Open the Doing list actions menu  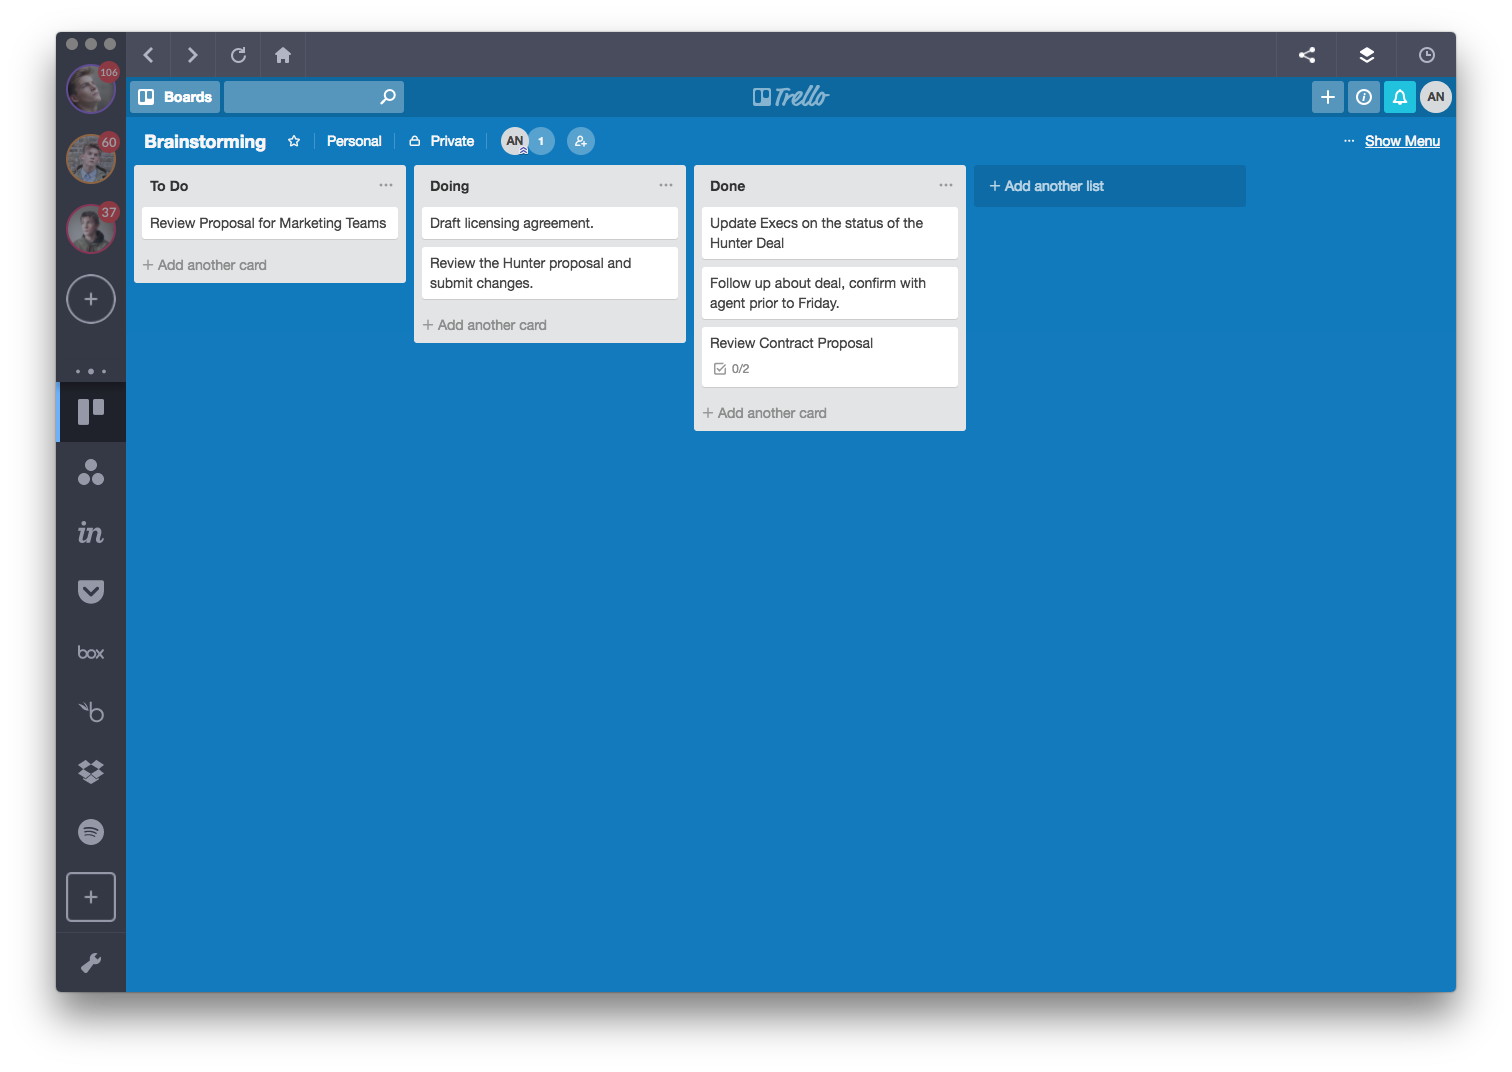point(666,185)
